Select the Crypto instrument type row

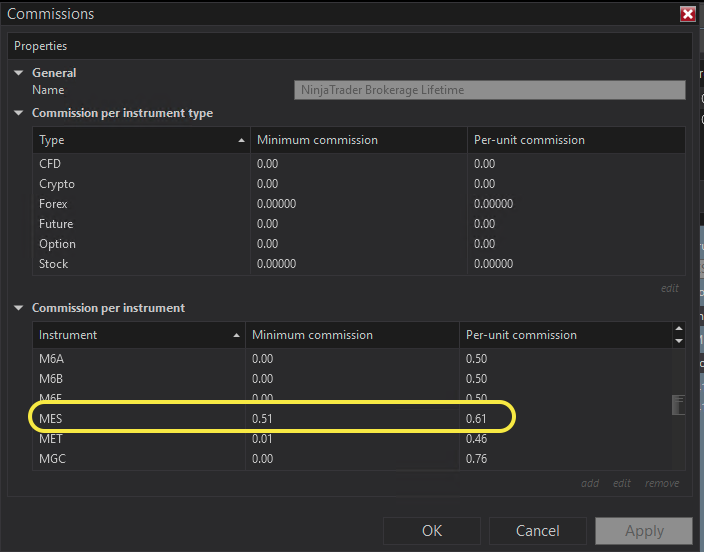(x=140, y=184)
